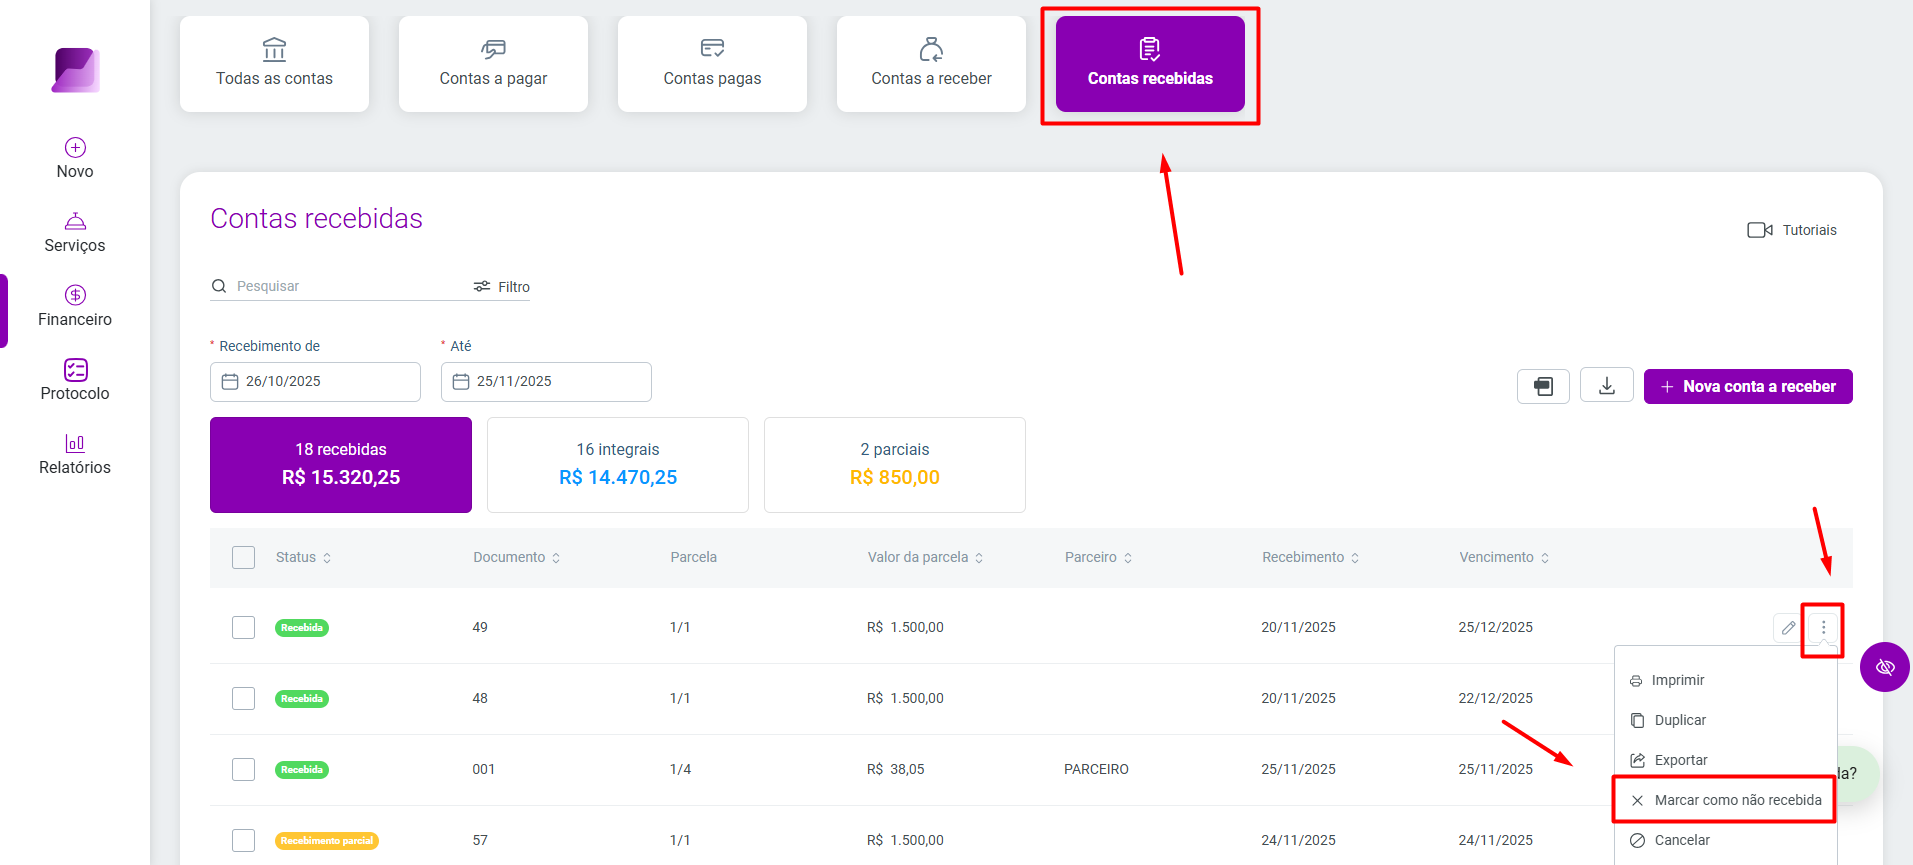Click the PARCEIRO cell in row 001
1913x865 pixels.
pos(1096,769)
